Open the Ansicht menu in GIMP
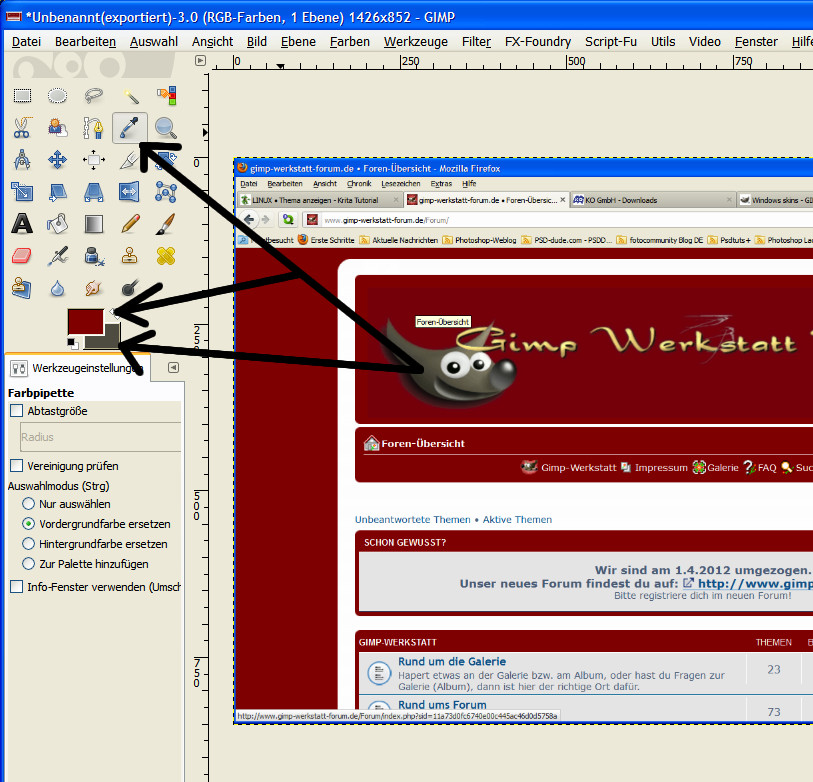The height and width of the screenshot is (782, 813). click(x=212, y=41)
